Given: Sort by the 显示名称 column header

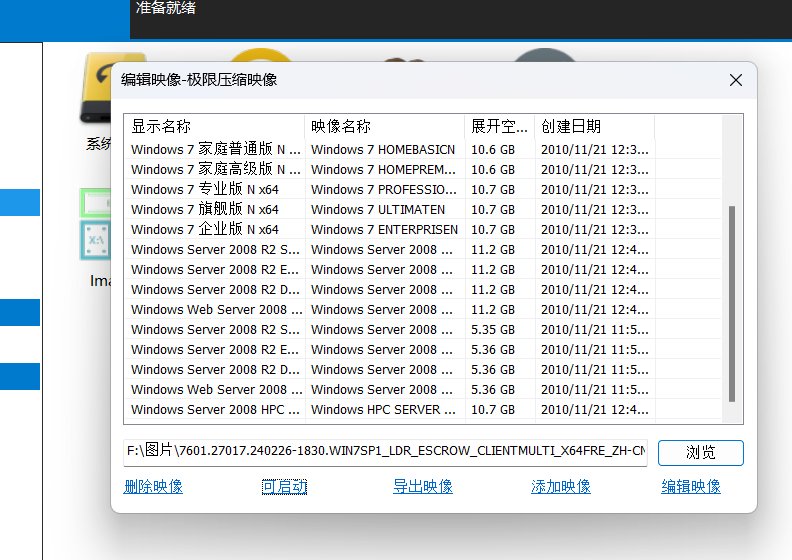Looking at the screenshot, I should [x=215, y=127].
